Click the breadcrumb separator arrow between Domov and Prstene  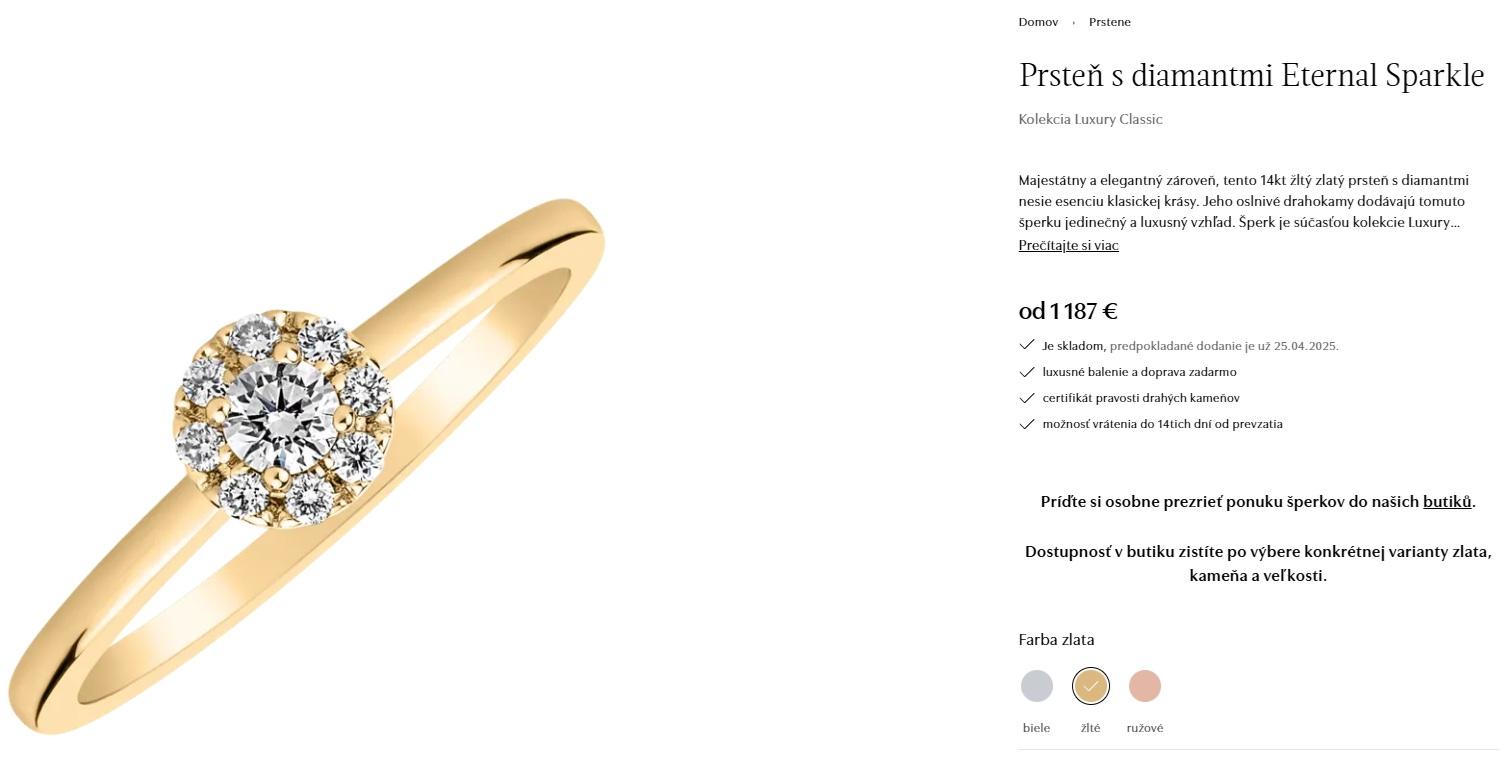coord(1073,21)
